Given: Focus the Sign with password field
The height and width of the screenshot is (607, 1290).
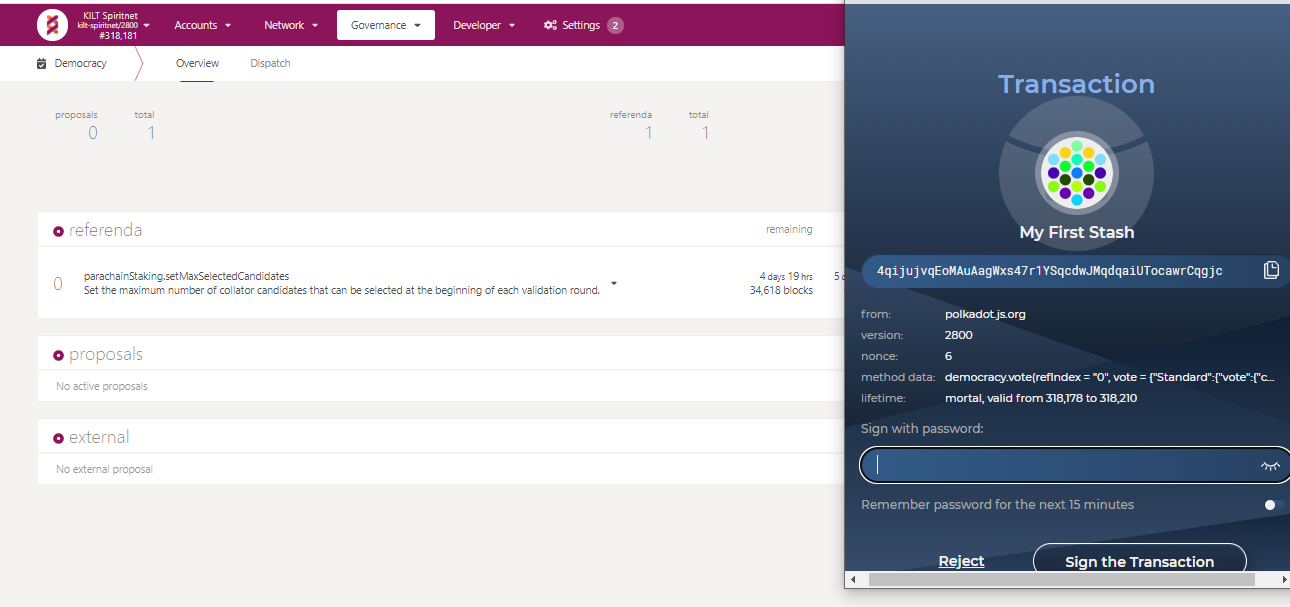Looking at the screenshot, I should coord(1060,465).
